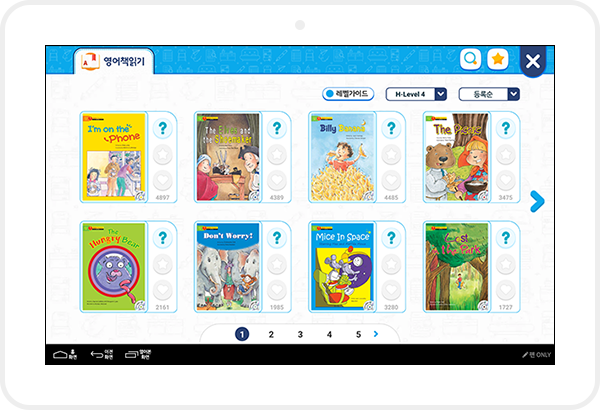The height and width of the screenshot is (410, 600).
Task: Go to next book page with right arrow
Action: coord(537,201)
